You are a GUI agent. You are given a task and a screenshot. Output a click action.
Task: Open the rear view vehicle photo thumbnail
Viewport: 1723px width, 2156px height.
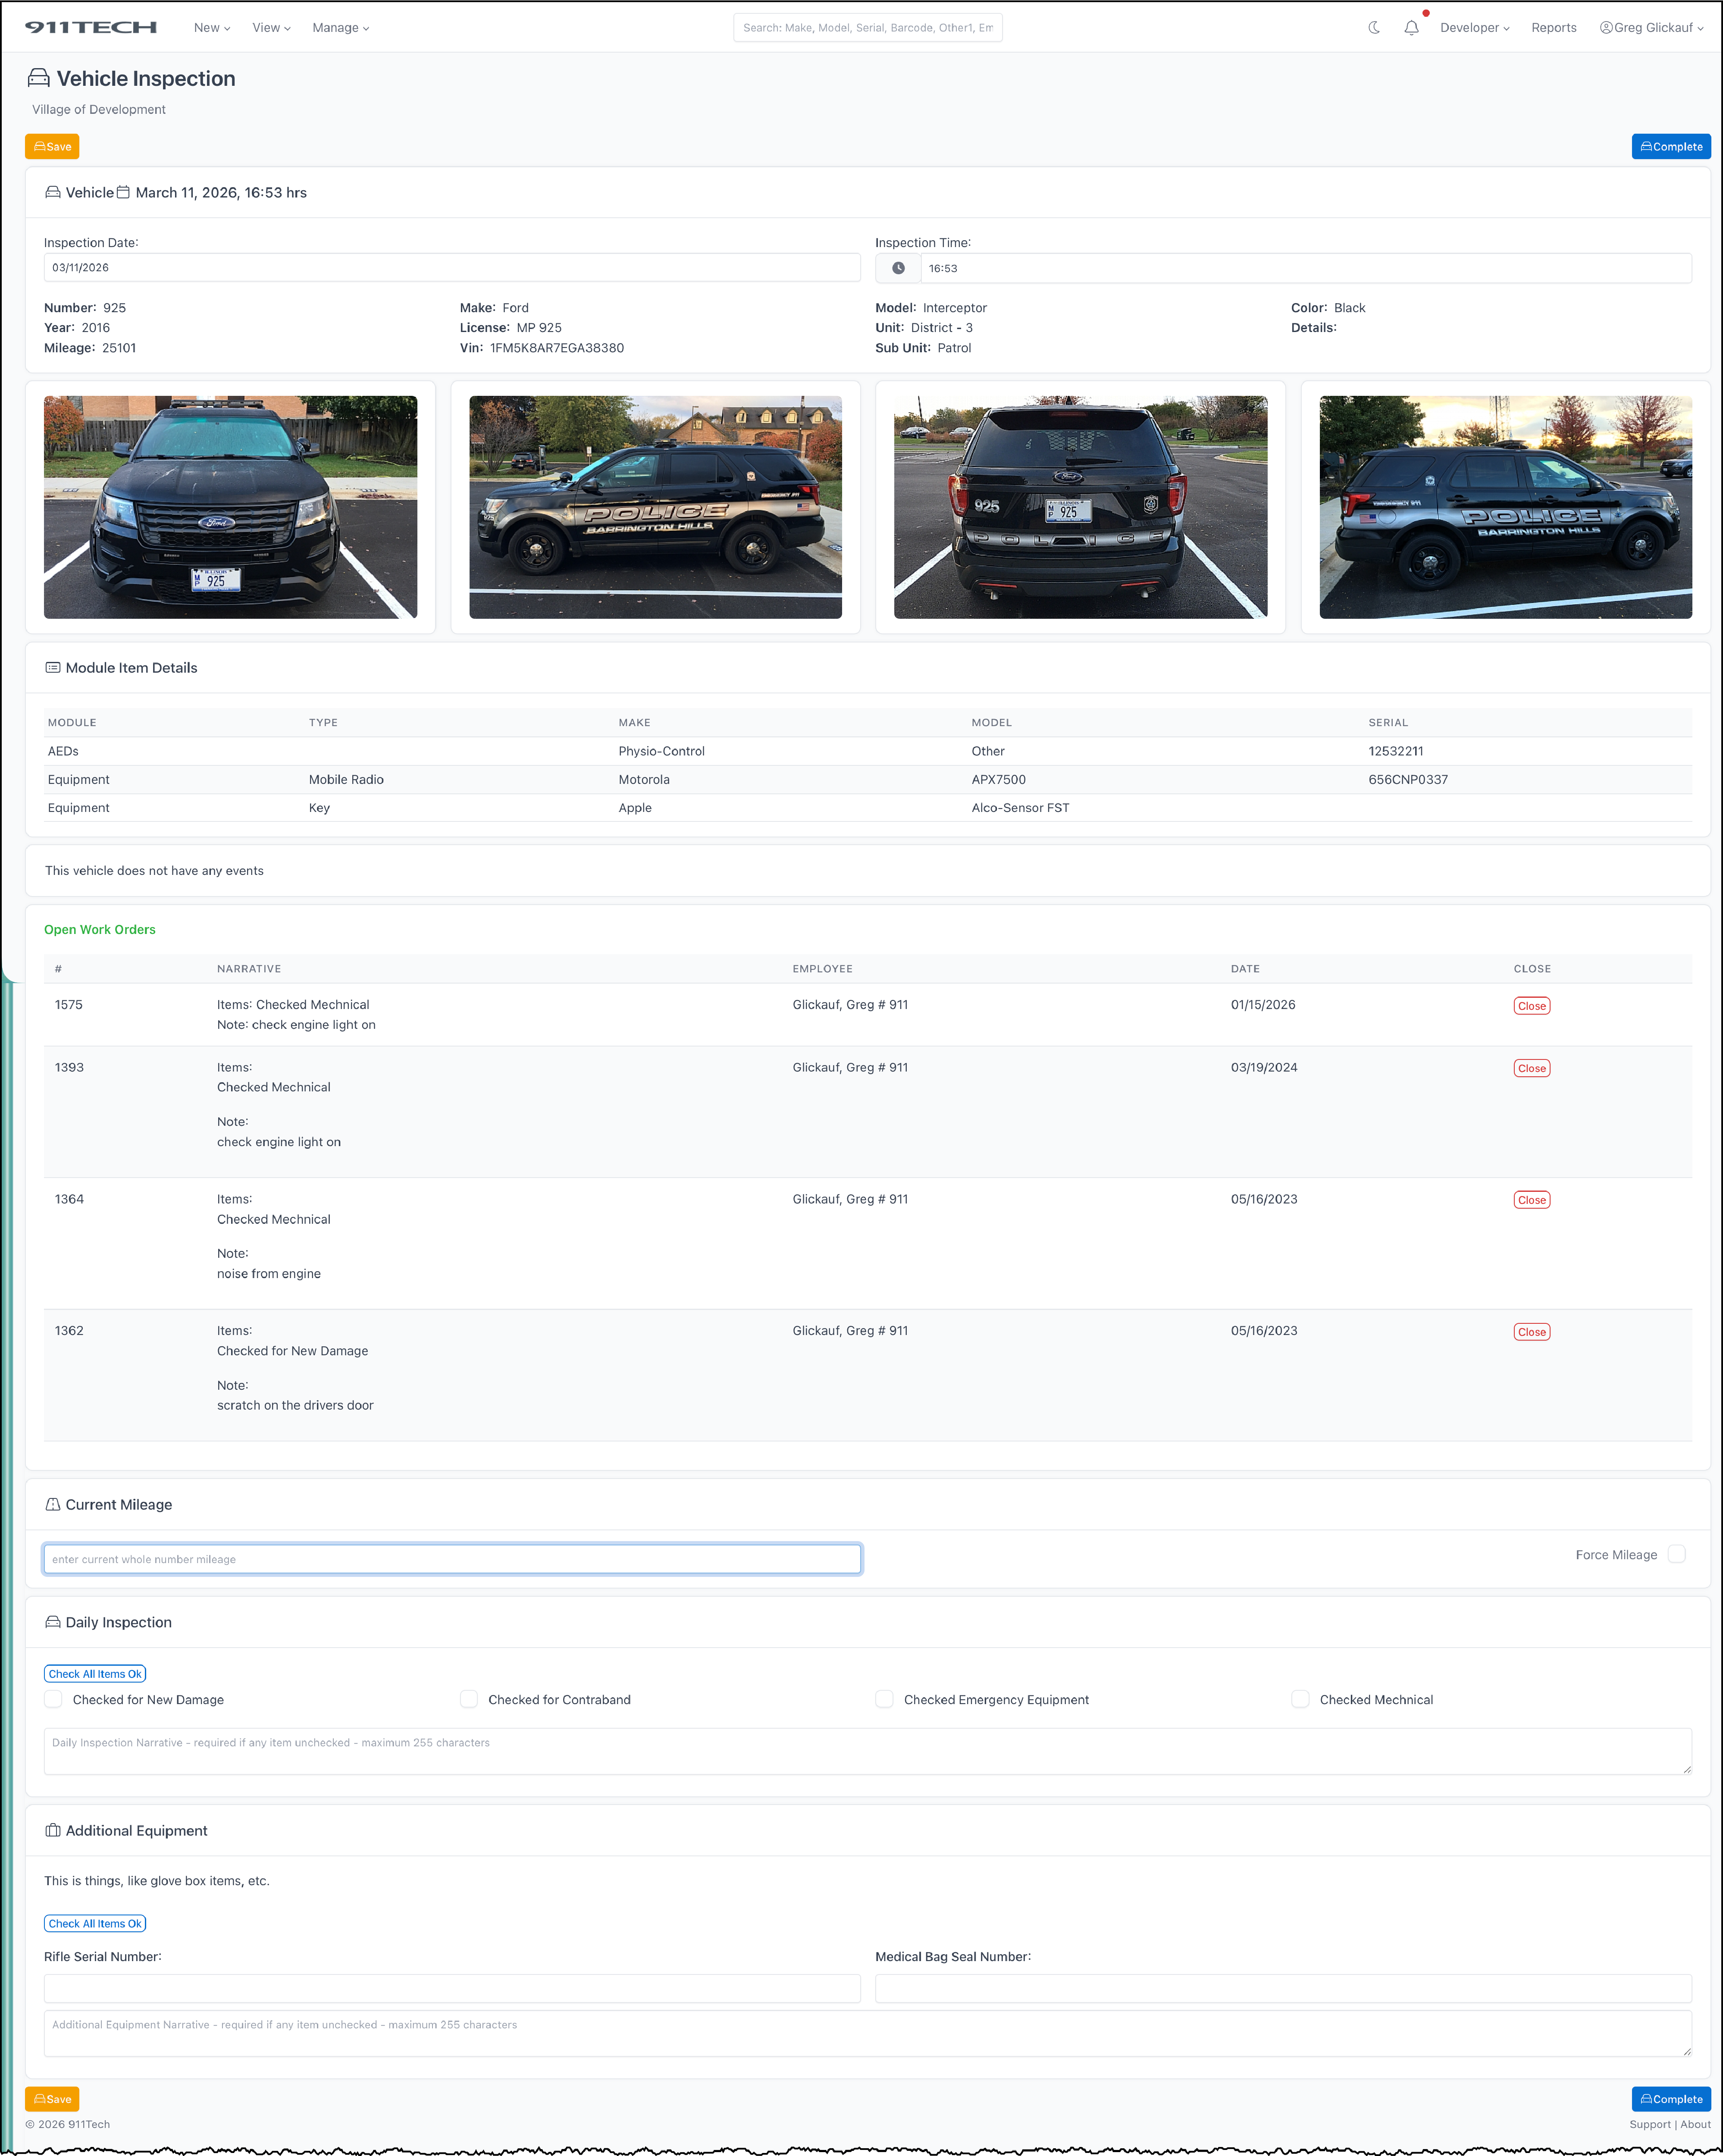point(1080,507)
